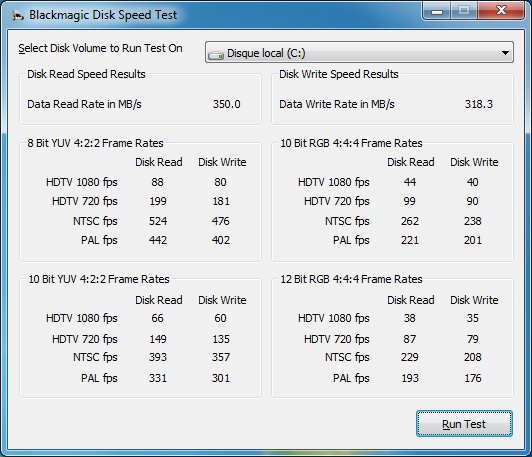The height and width of the screenshot is (457, 532).
Task: Maximize the Disk Speed Test window
Action: (464, 11)
